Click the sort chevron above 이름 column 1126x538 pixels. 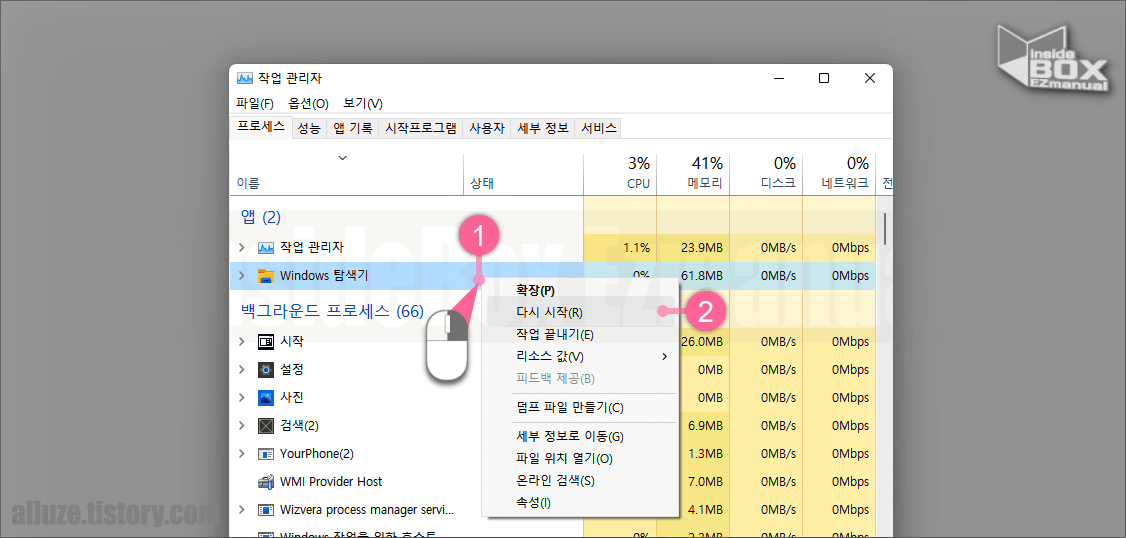click(343, 157)
